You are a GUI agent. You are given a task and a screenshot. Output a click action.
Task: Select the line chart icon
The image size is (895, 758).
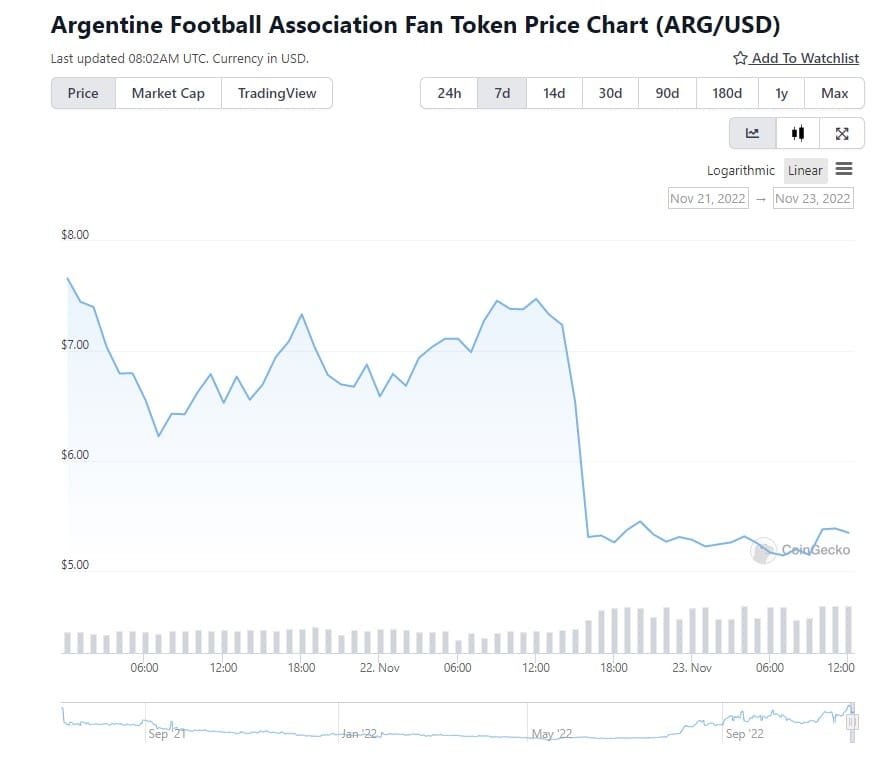coord(753,132)
